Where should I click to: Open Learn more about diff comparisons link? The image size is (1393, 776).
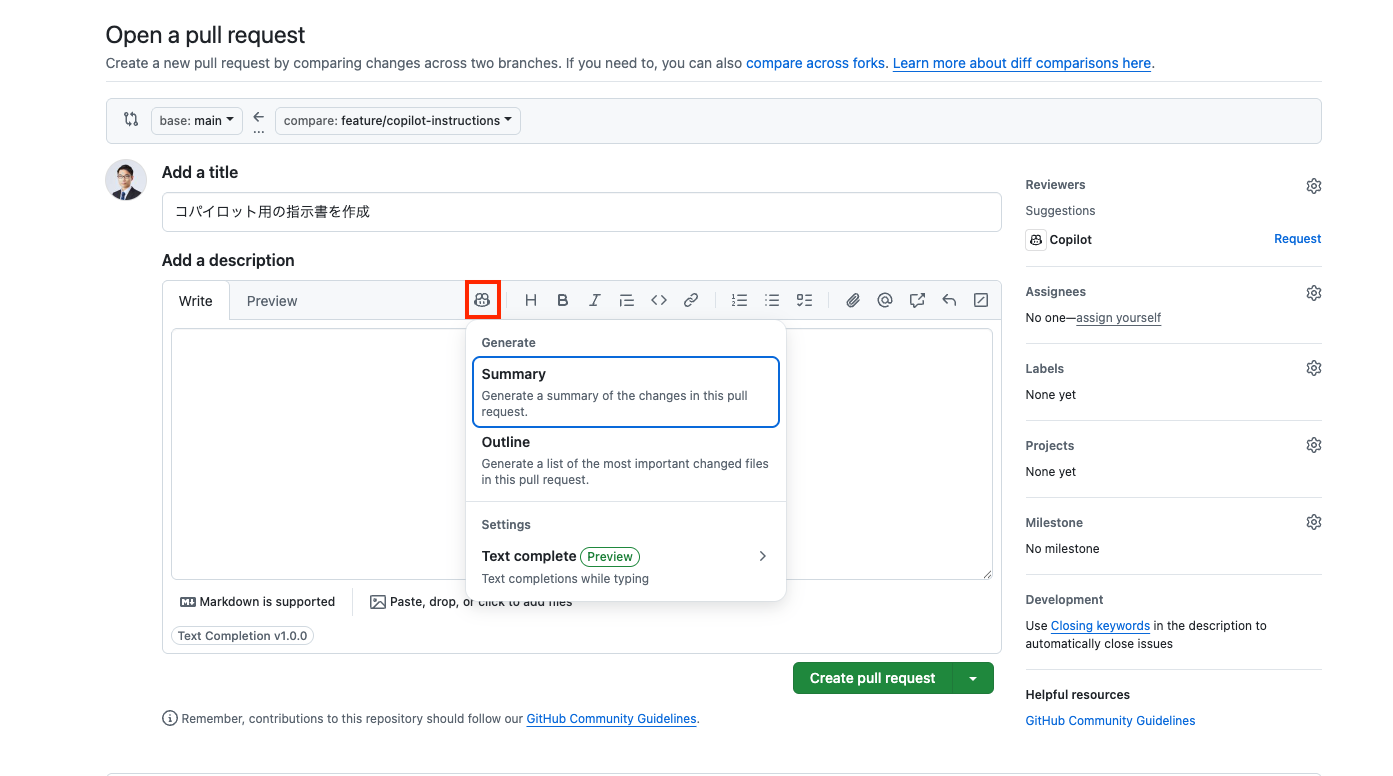[x=1022, y=63]
